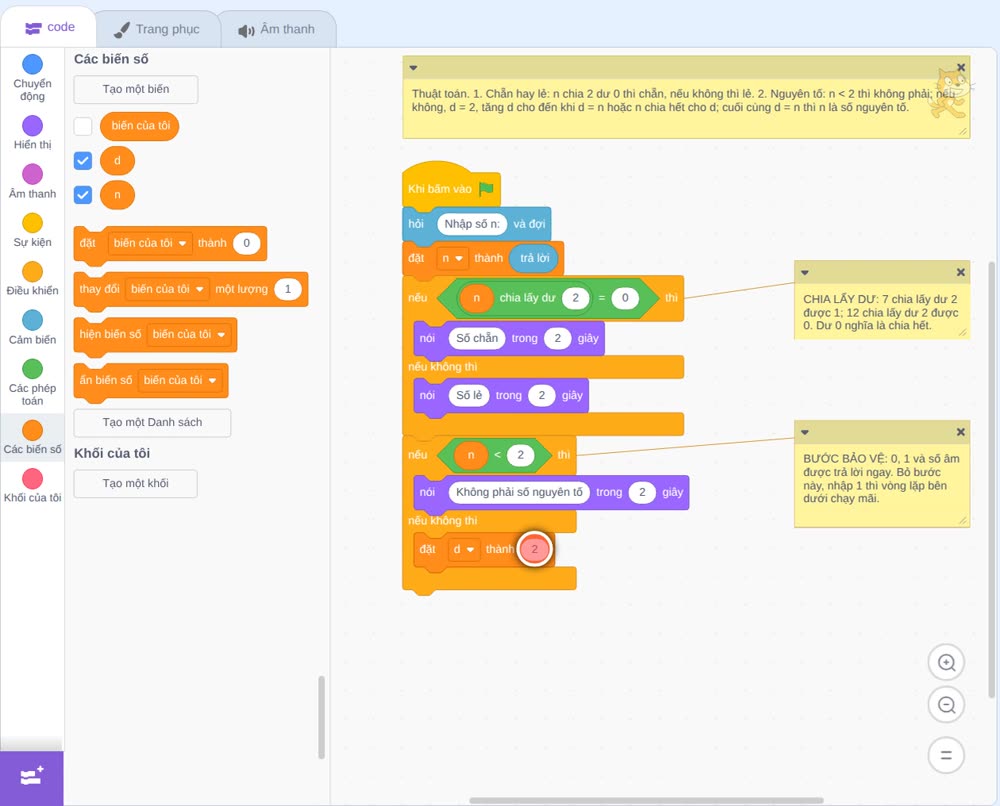Click the 'Số chẵn' text field

pos(477,338)
